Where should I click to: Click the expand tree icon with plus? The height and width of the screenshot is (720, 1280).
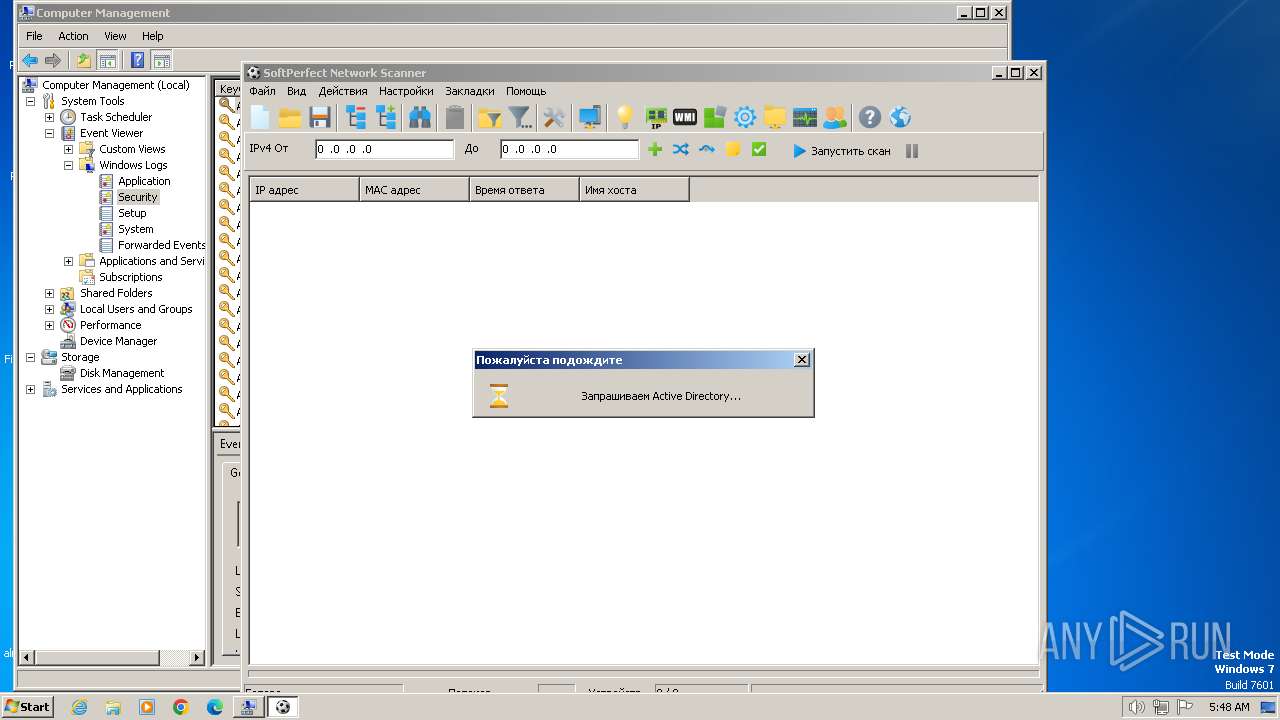(x=386, y=118)
